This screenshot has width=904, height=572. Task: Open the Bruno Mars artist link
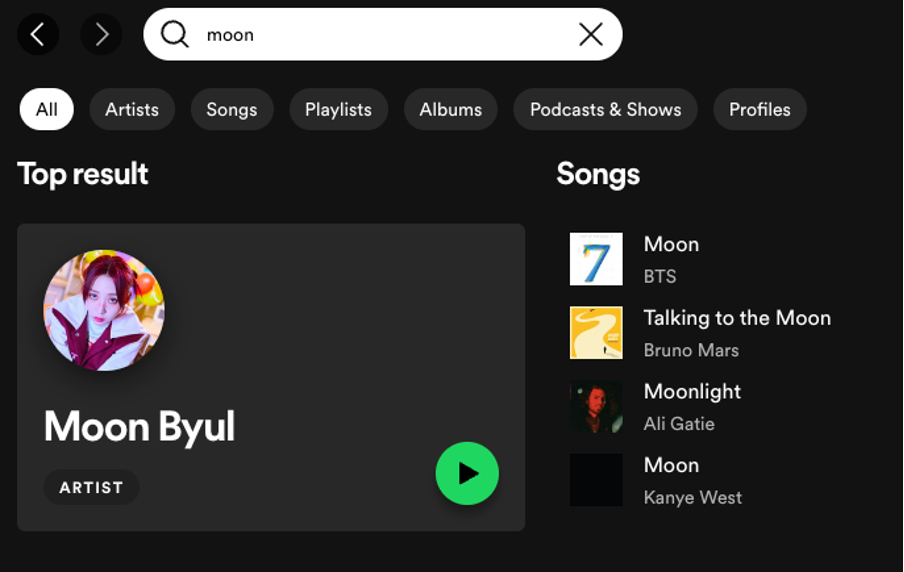(x=691, y=350)
